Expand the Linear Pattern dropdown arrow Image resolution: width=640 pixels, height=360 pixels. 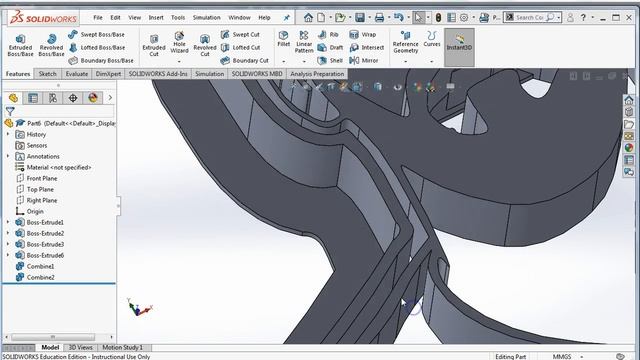click(304, 62)
